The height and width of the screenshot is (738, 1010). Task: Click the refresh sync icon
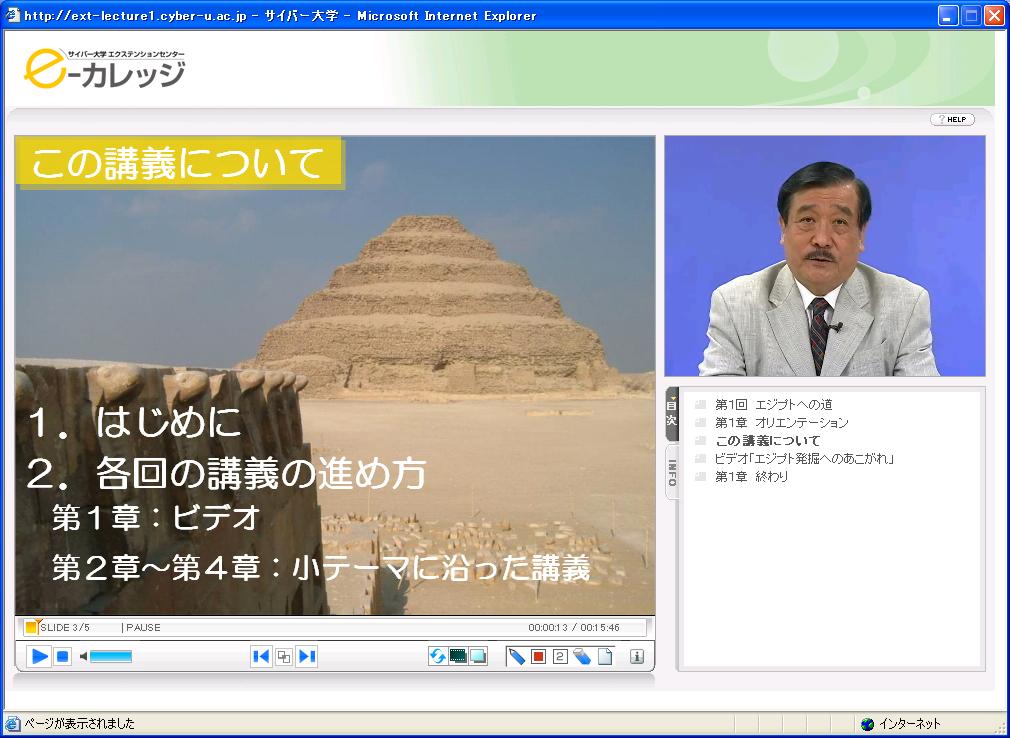click(x=437, y=656)
